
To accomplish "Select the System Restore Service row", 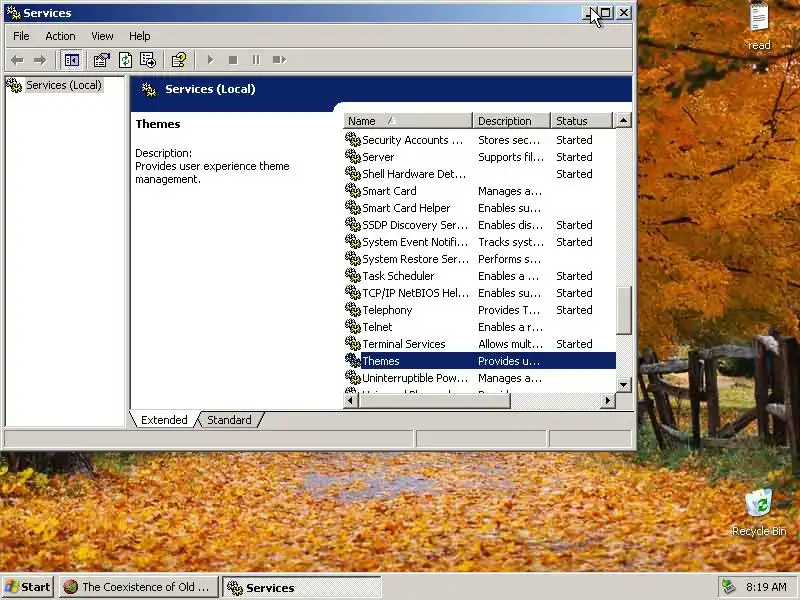I will 480,259.
